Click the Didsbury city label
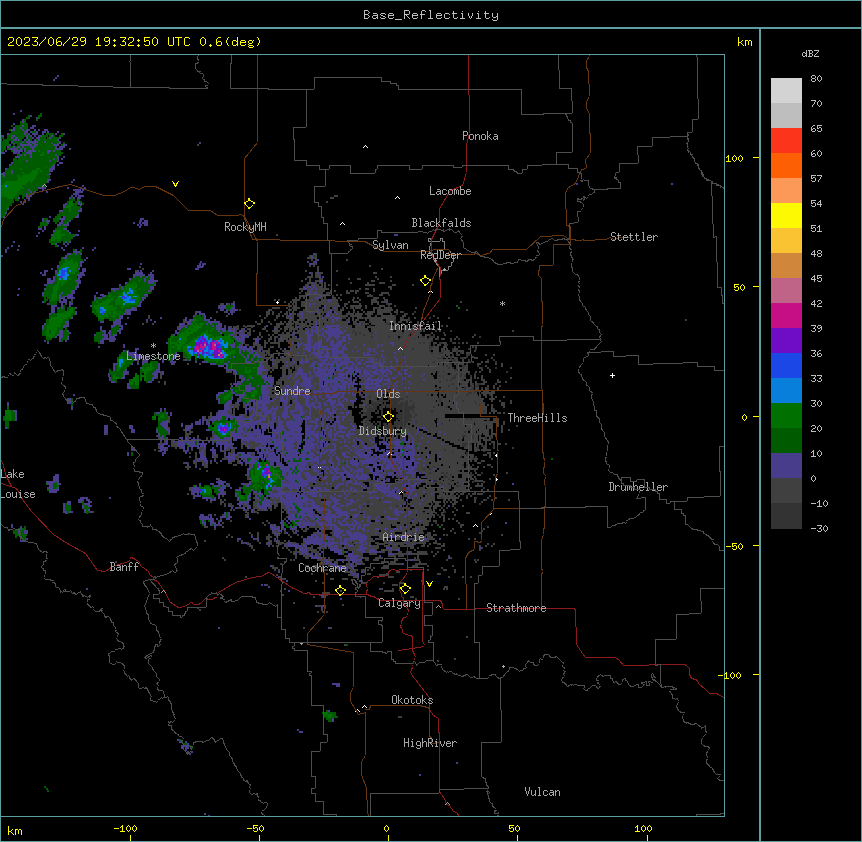Viewport: 862px width, 842px height. click(383, 431)
